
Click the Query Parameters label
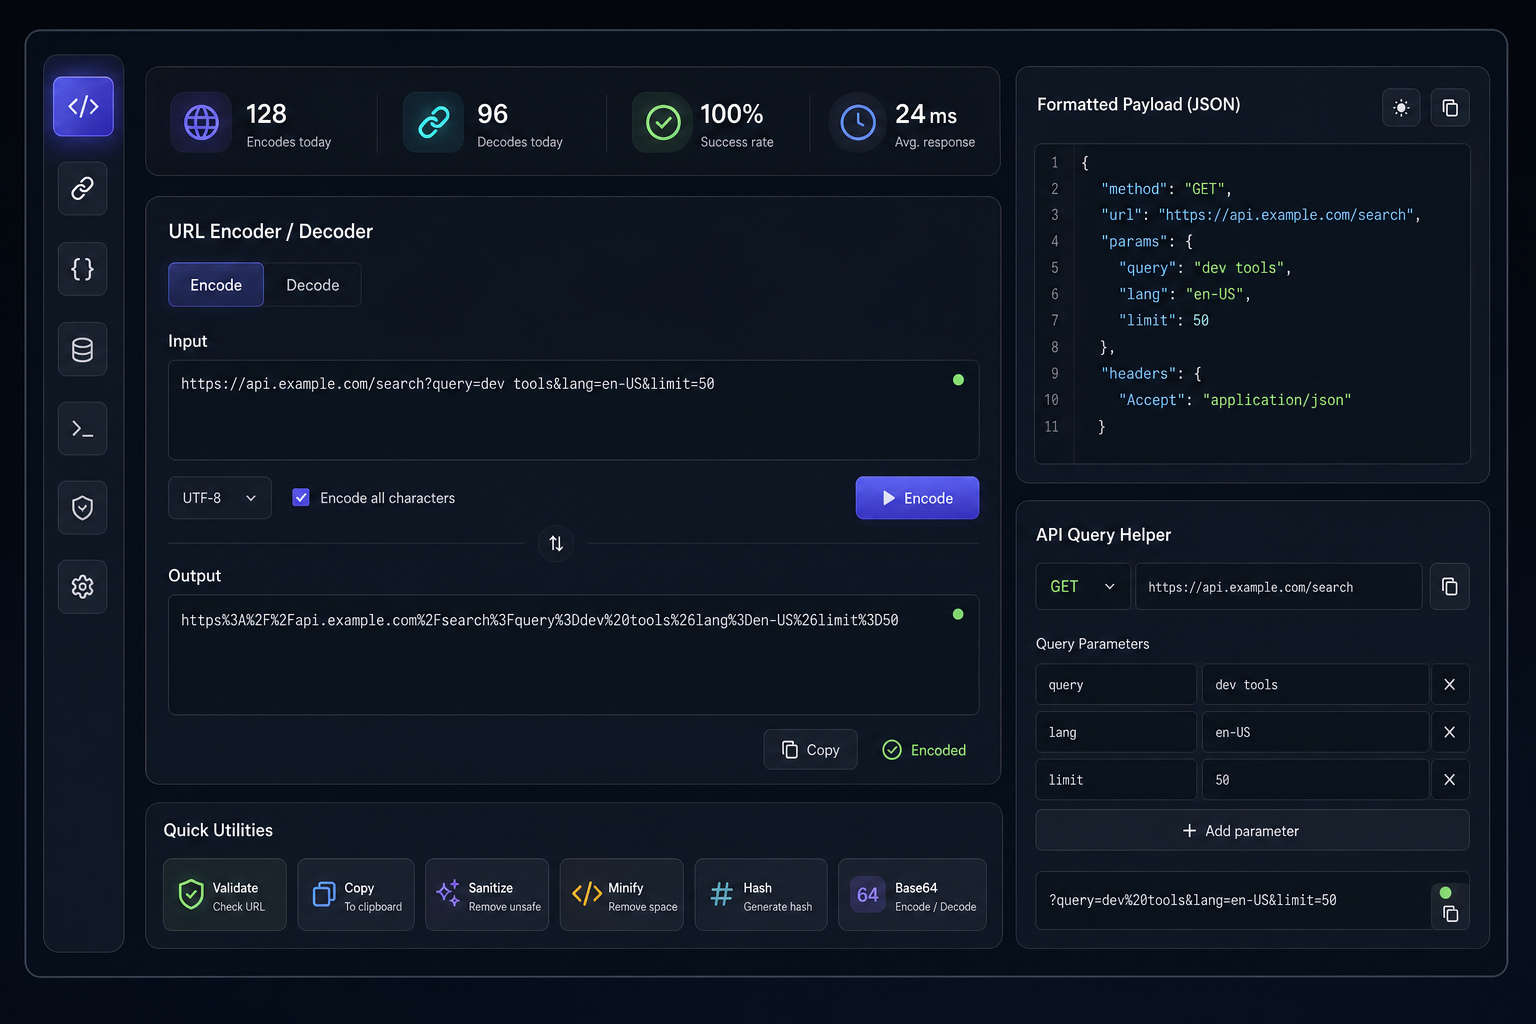[x=1093, y=644]
